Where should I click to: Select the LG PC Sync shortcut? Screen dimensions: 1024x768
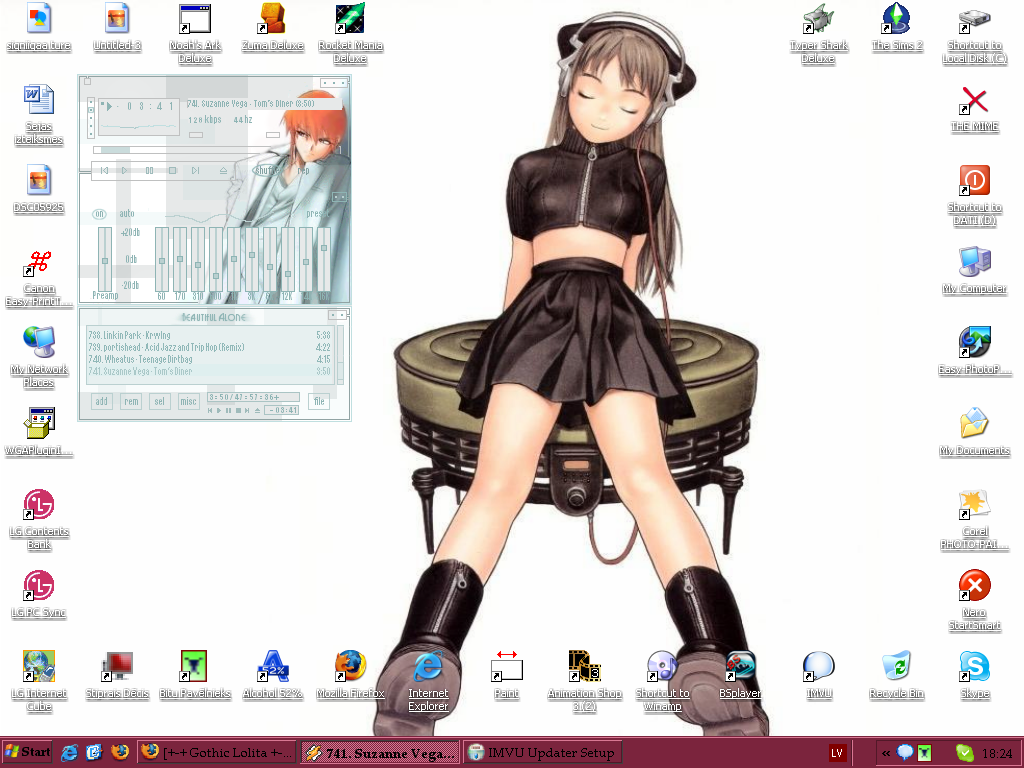point(39,594)
